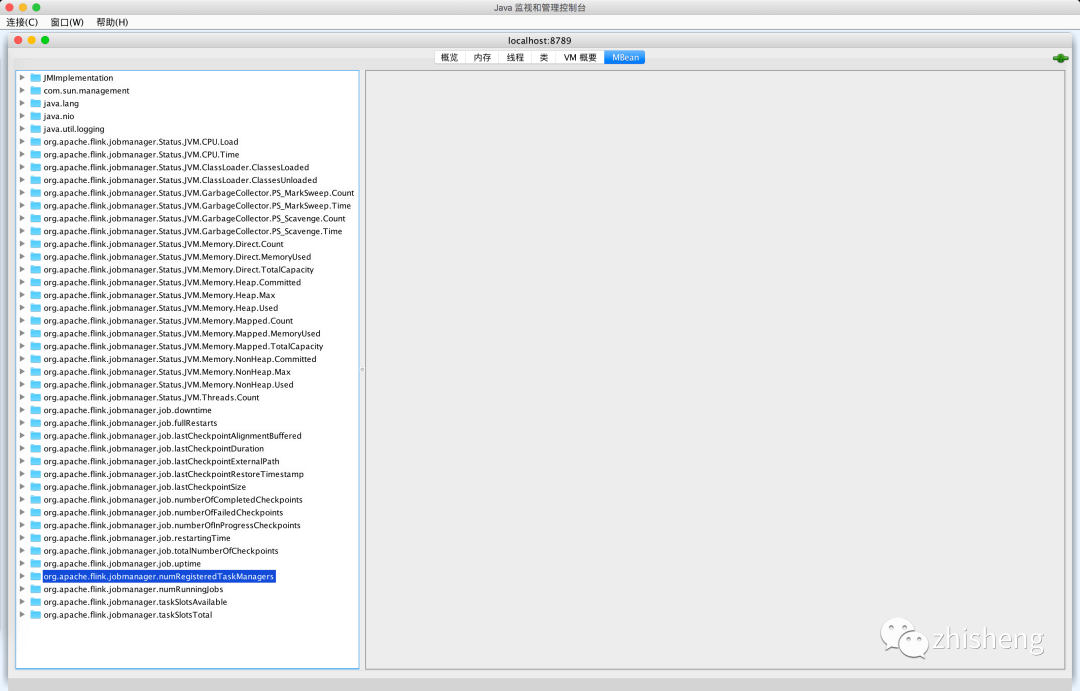Open the 窗口(W) menu
Image resolution: width=1080 pixels, height=691 pixels.
(67, 22)
